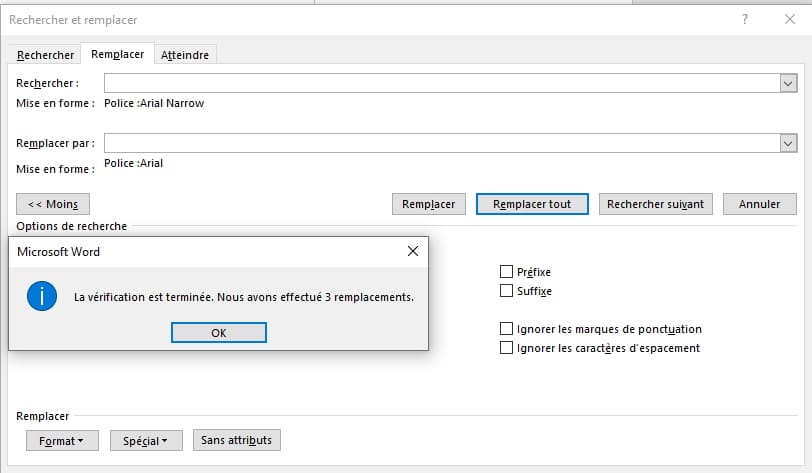Enable the Suffixe checkbox

click(507, 291)
